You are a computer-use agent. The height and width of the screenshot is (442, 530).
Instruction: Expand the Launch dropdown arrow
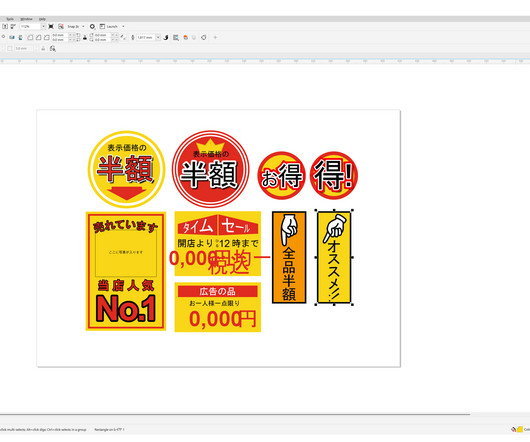tap(123, 26)
